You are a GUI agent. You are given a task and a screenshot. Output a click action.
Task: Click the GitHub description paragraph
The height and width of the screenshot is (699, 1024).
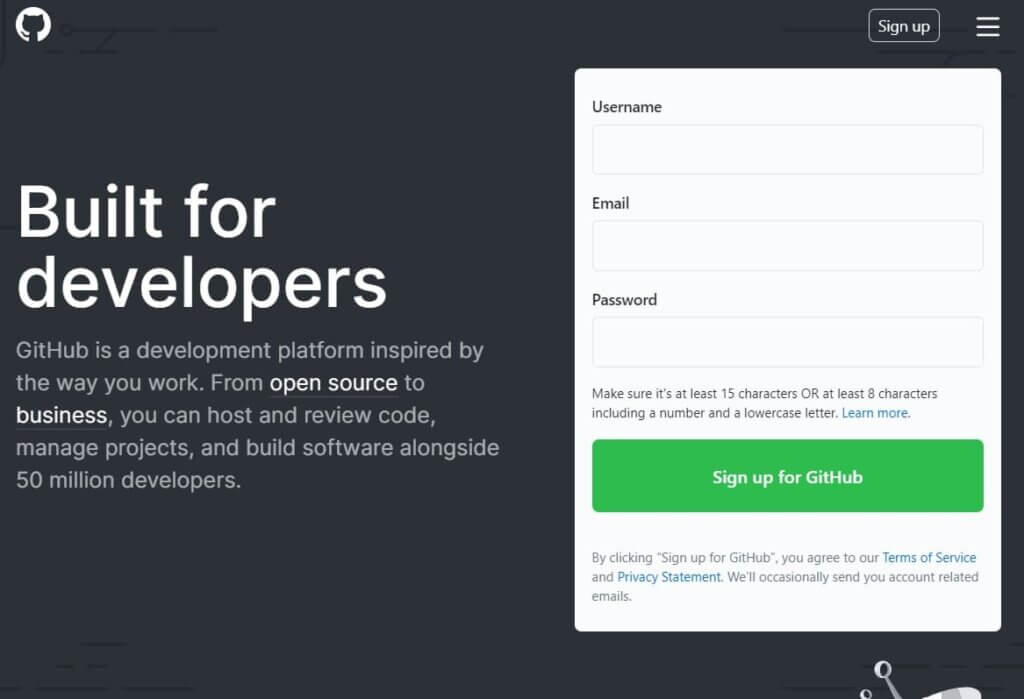coord(257,415)
